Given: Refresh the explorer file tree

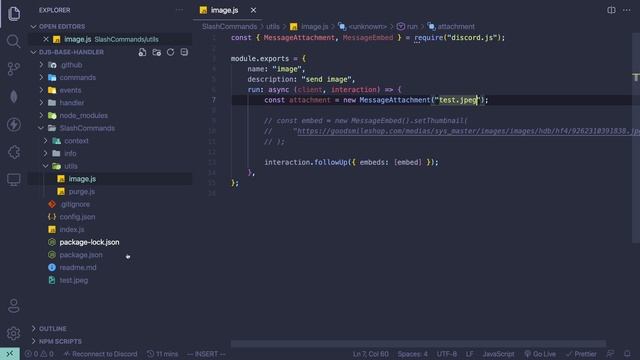Looking at the screenshot, I should point(170,52).
